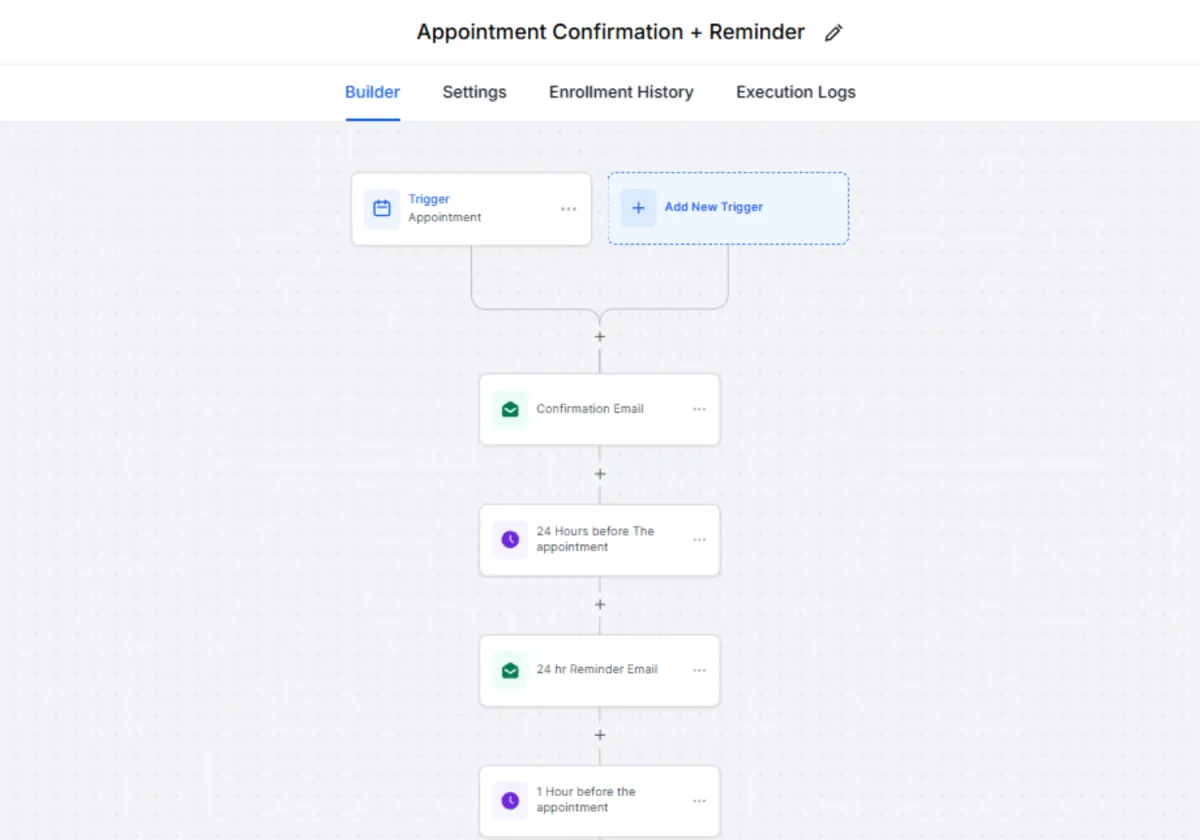Open the Enrollment History tab
Screen dimensions: 1200x840
pyautogui.click(x=621, y=92)
